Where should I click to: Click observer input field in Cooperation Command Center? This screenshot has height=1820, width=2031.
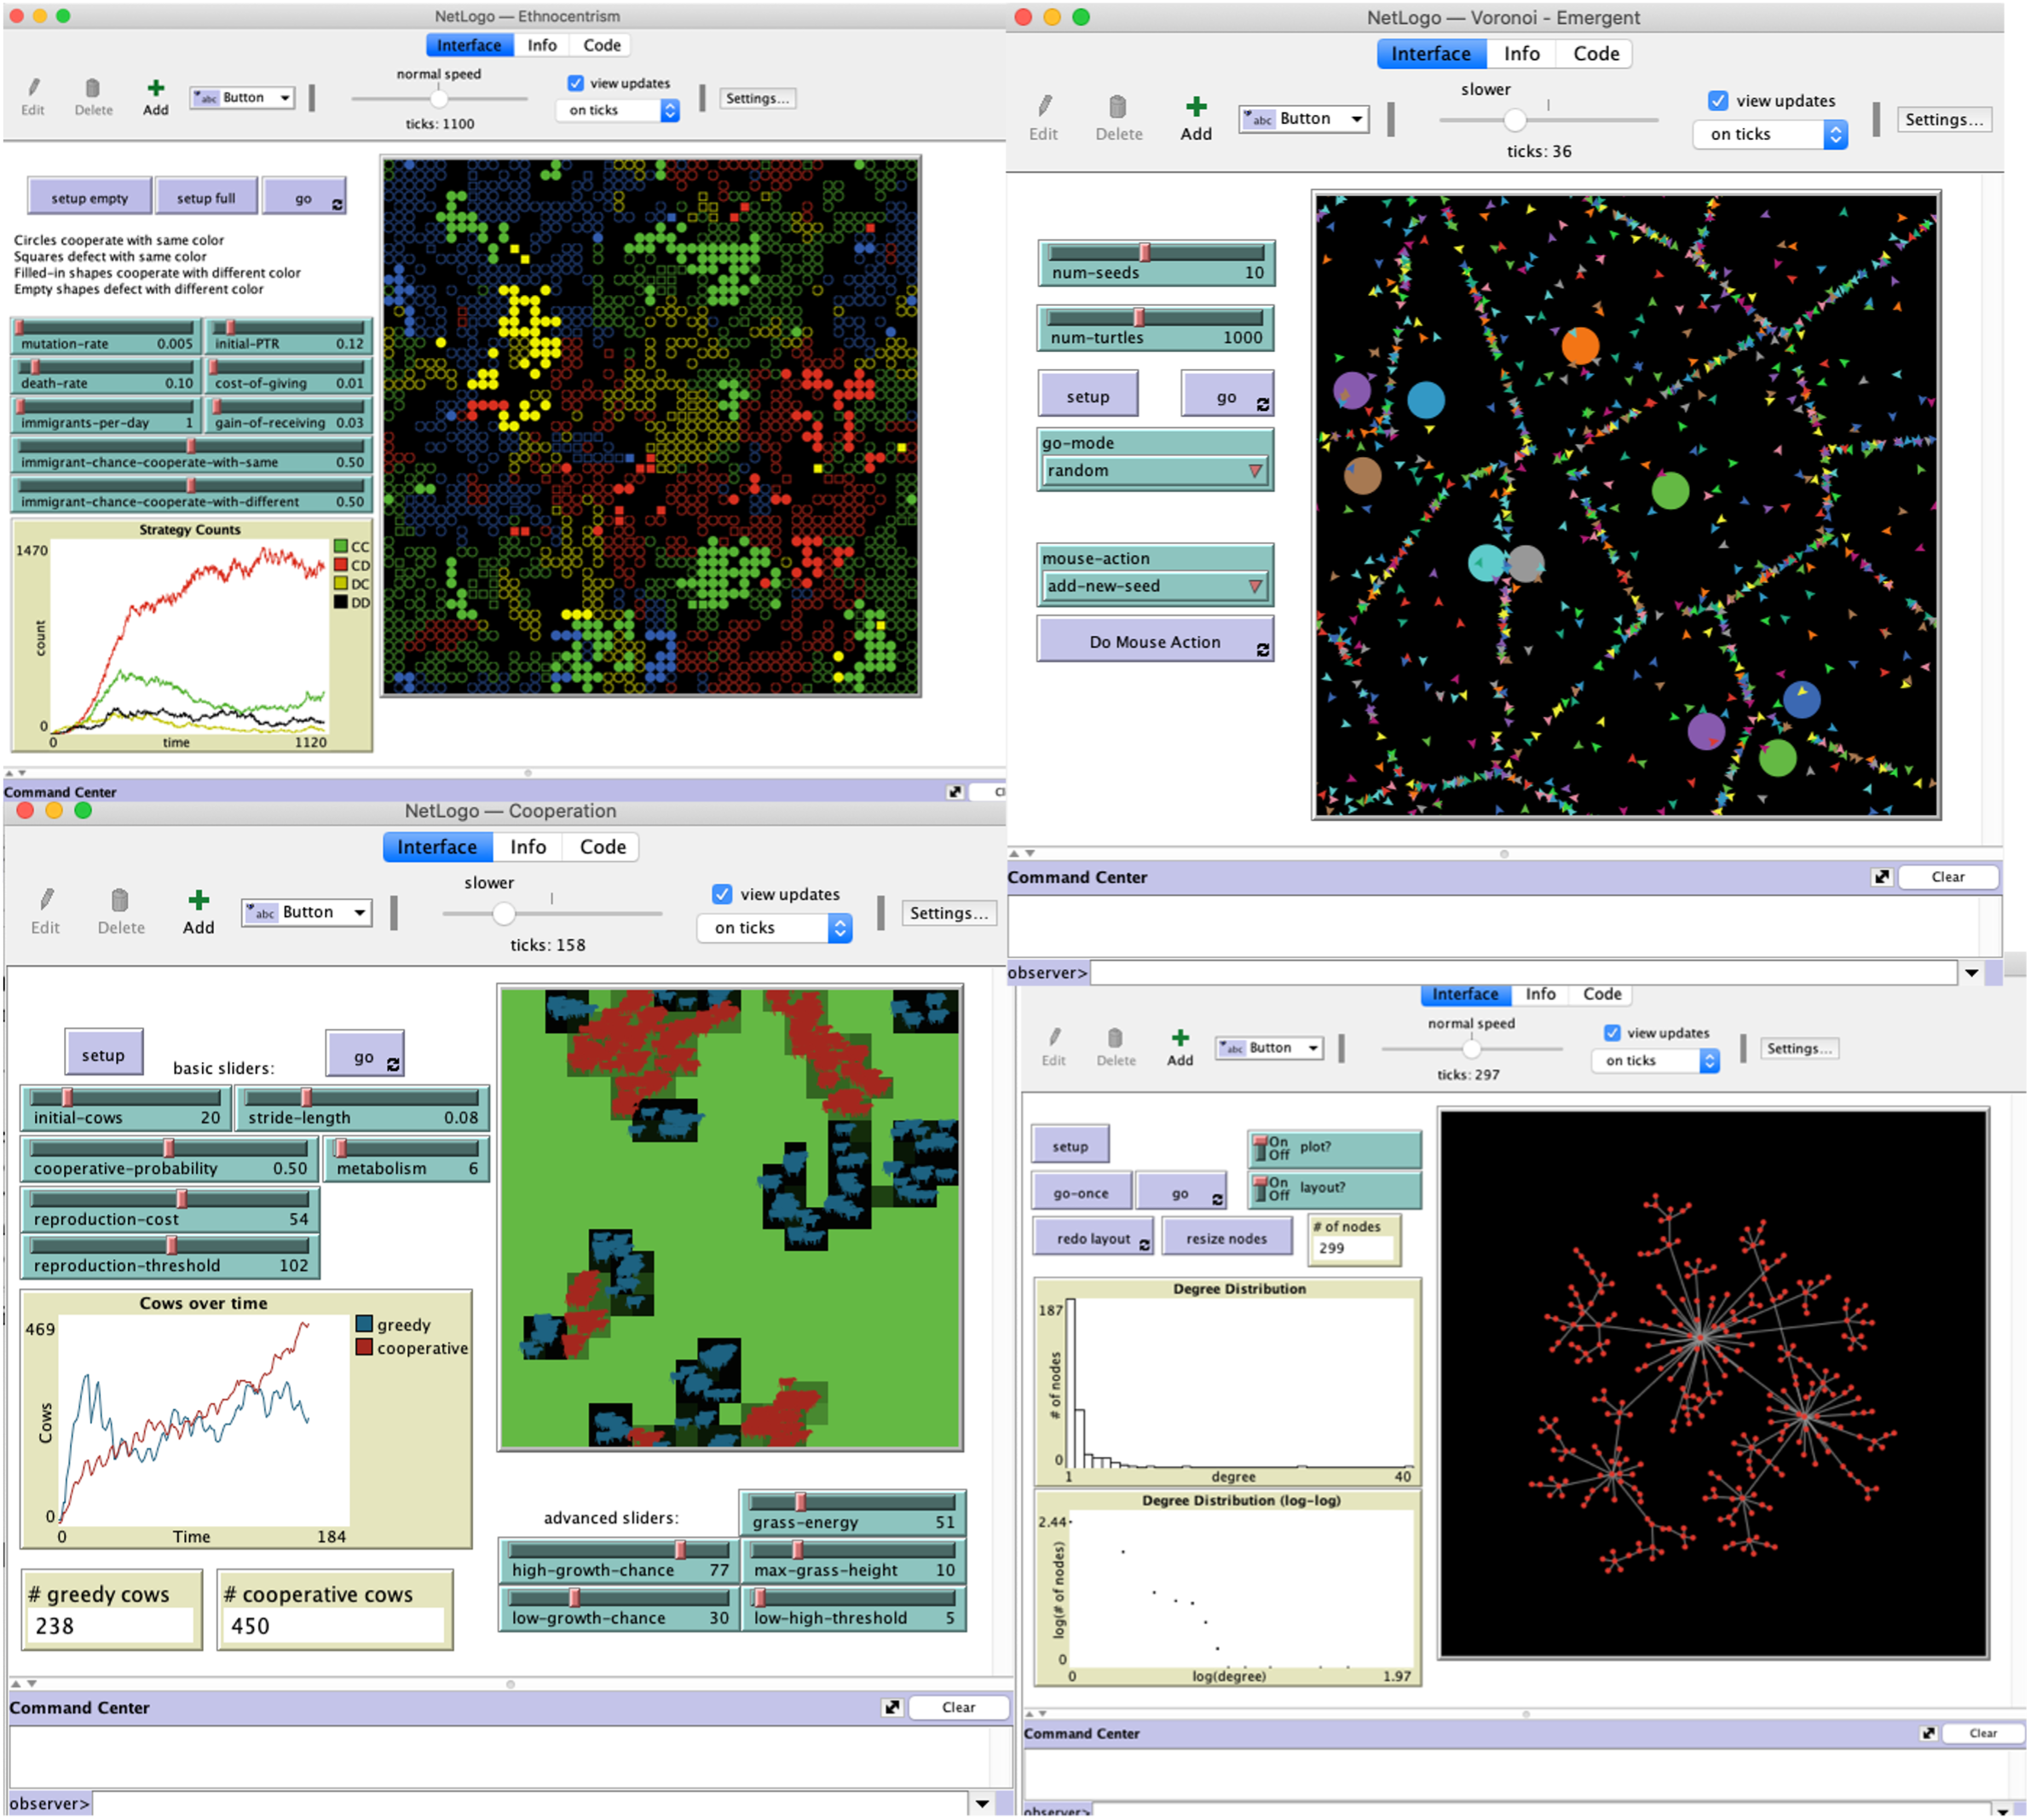click(529, 1804)
